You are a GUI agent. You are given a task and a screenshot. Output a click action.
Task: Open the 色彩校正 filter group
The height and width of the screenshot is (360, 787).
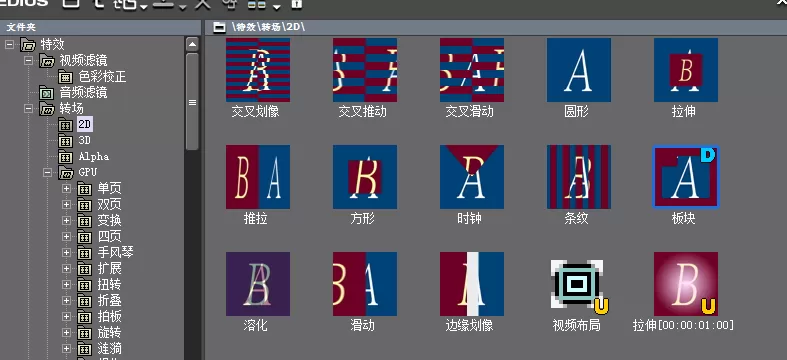[x=102, y=77]
